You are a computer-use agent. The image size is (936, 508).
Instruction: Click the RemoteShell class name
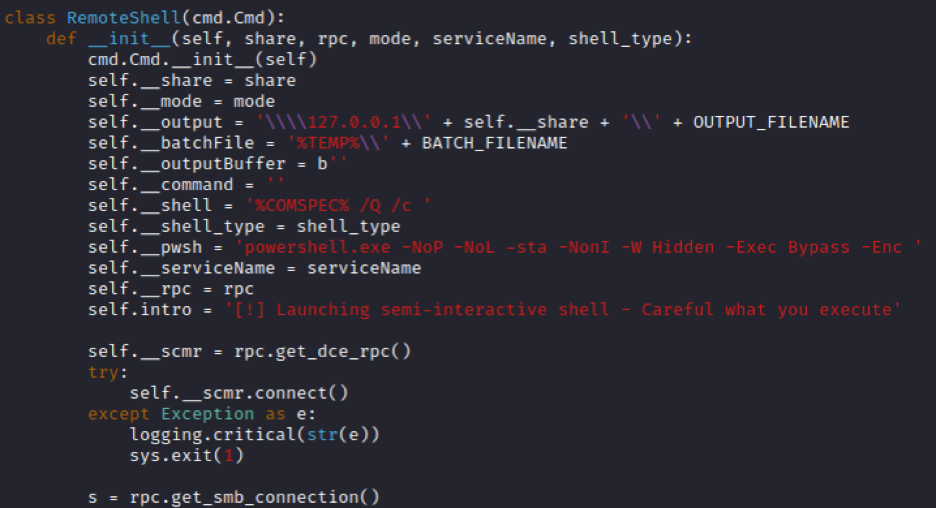click(124, 18)
